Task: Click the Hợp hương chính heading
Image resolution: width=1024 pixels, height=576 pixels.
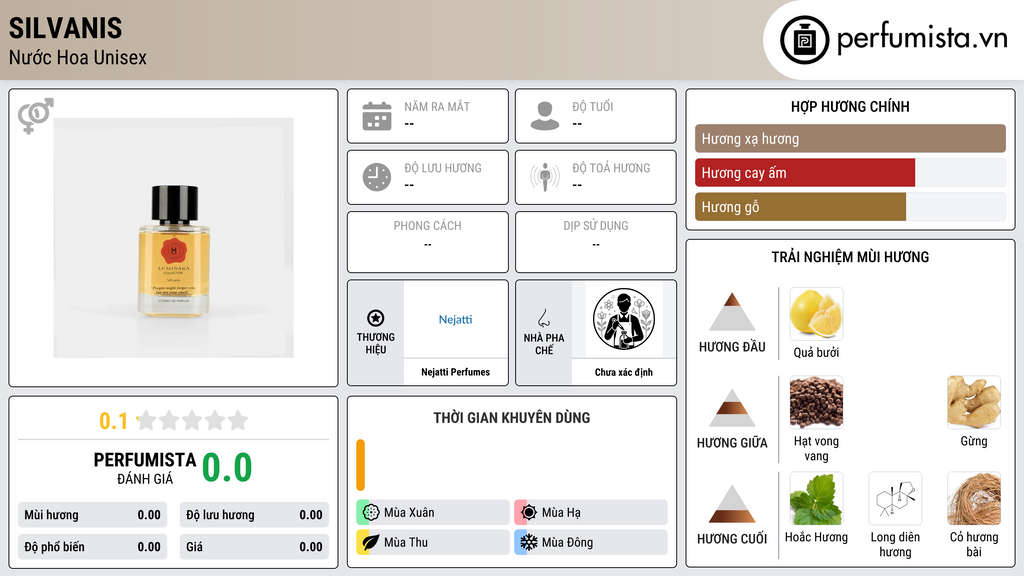Action: point(850,106)
